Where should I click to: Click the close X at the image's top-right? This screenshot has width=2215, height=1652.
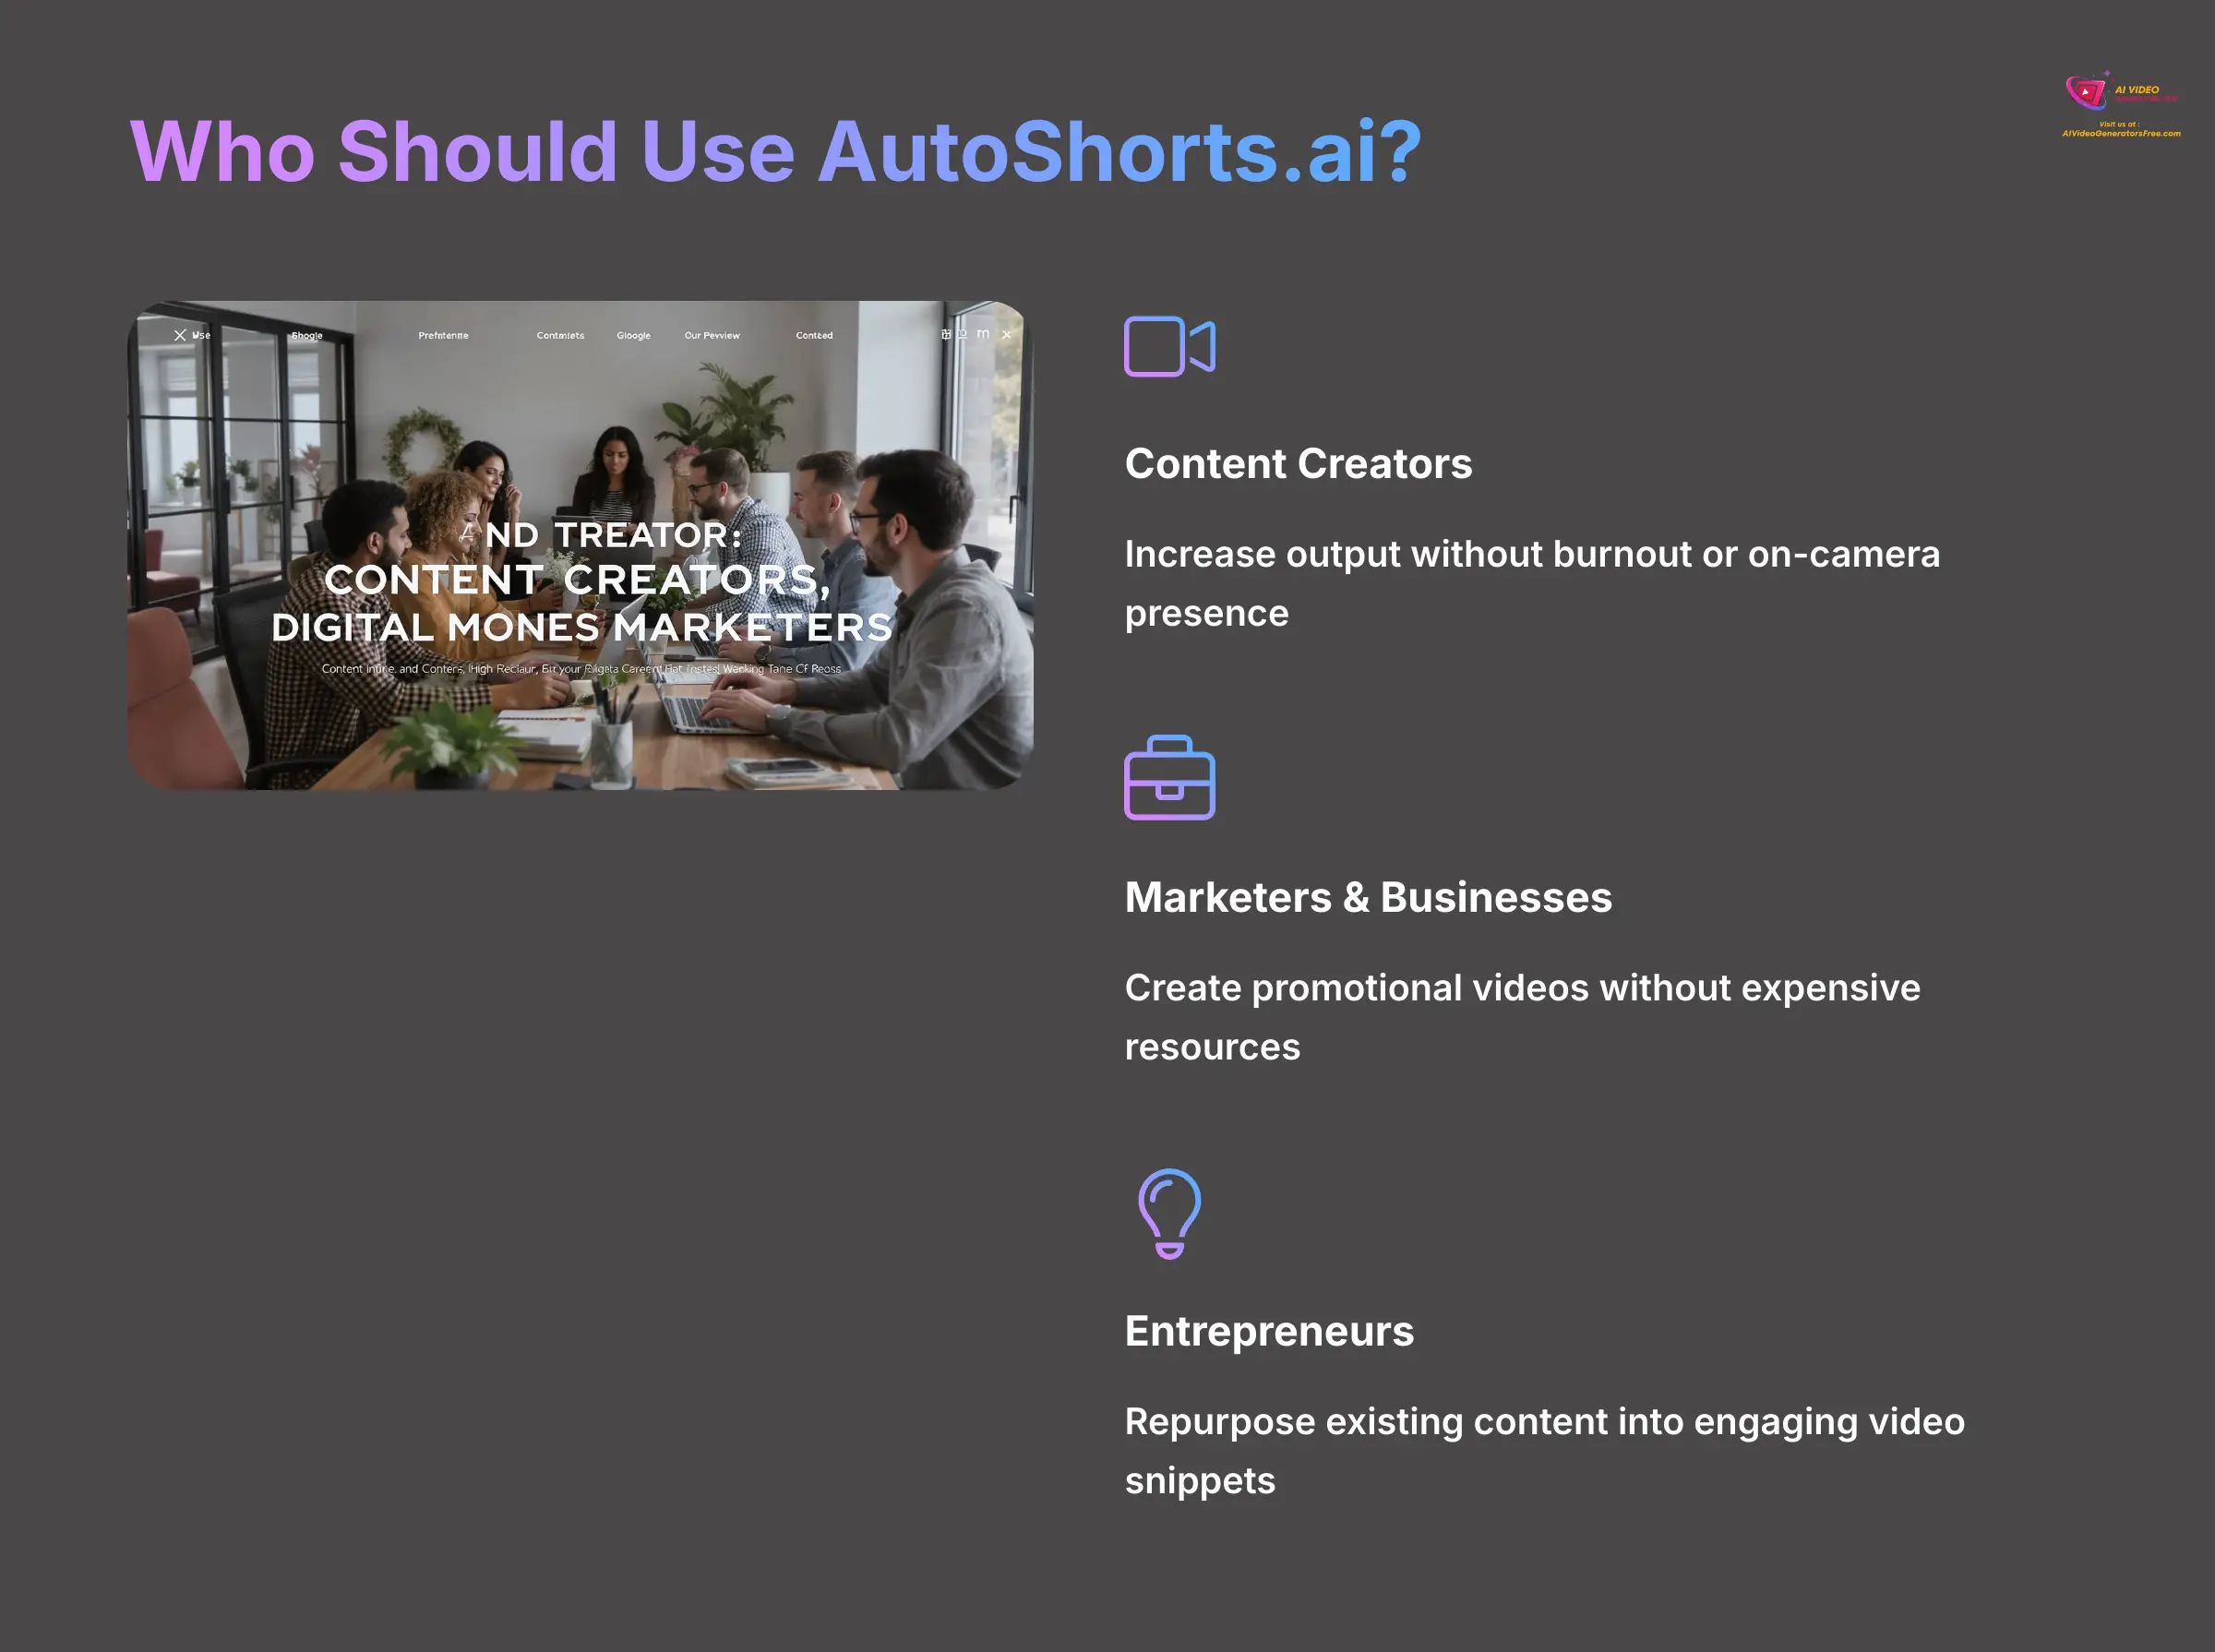1006,335
